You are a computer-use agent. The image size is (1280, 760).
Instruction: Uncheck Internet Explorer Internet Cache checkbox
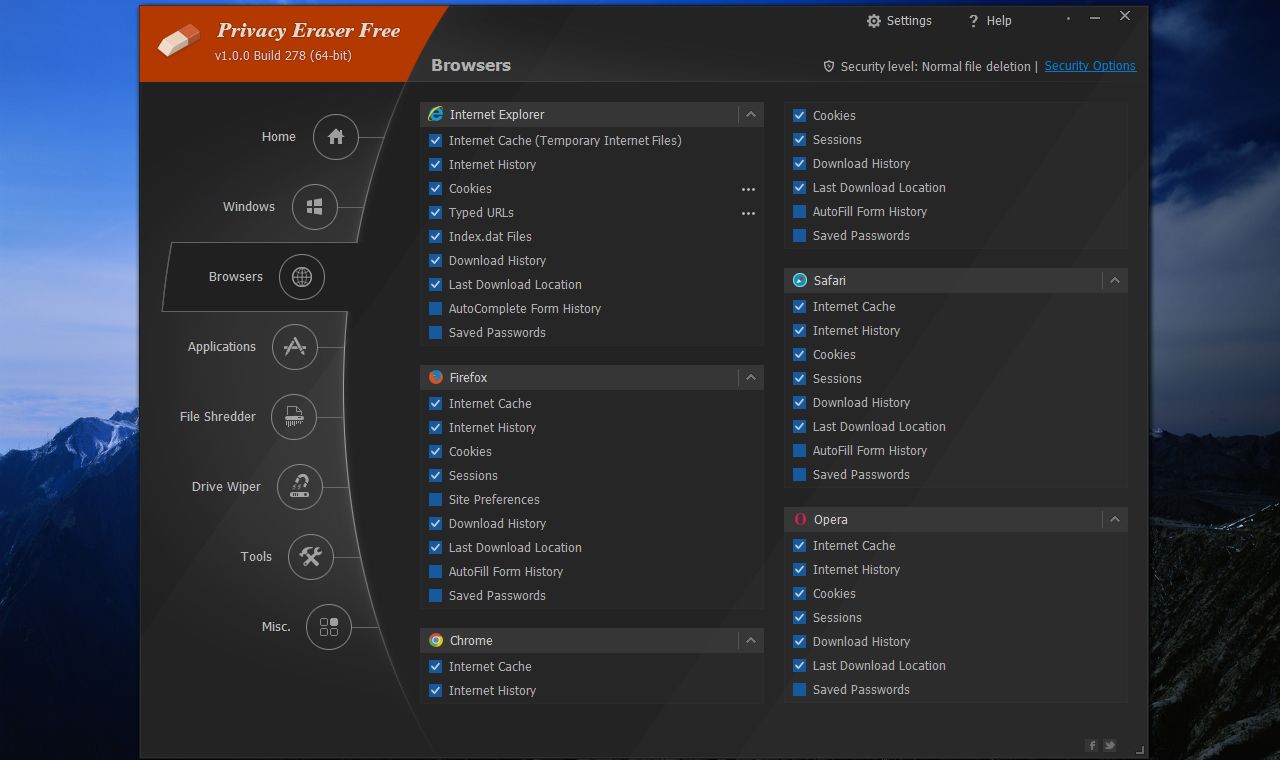(x=435, y=140)
